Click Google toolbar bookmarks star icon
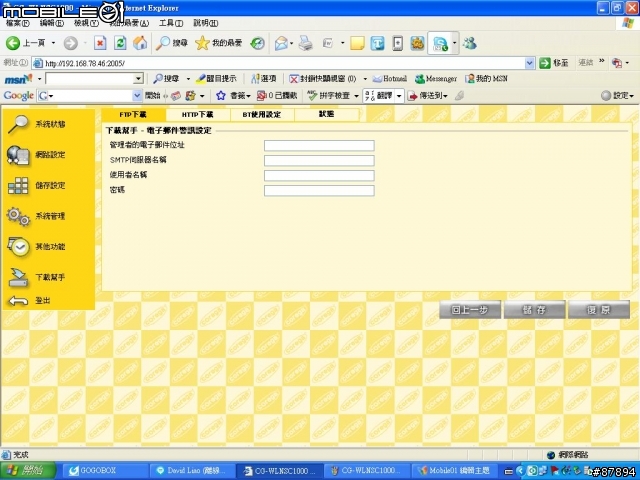Image resolution: width=640 pixels, height=480 pixels. [x=221, y=96]
